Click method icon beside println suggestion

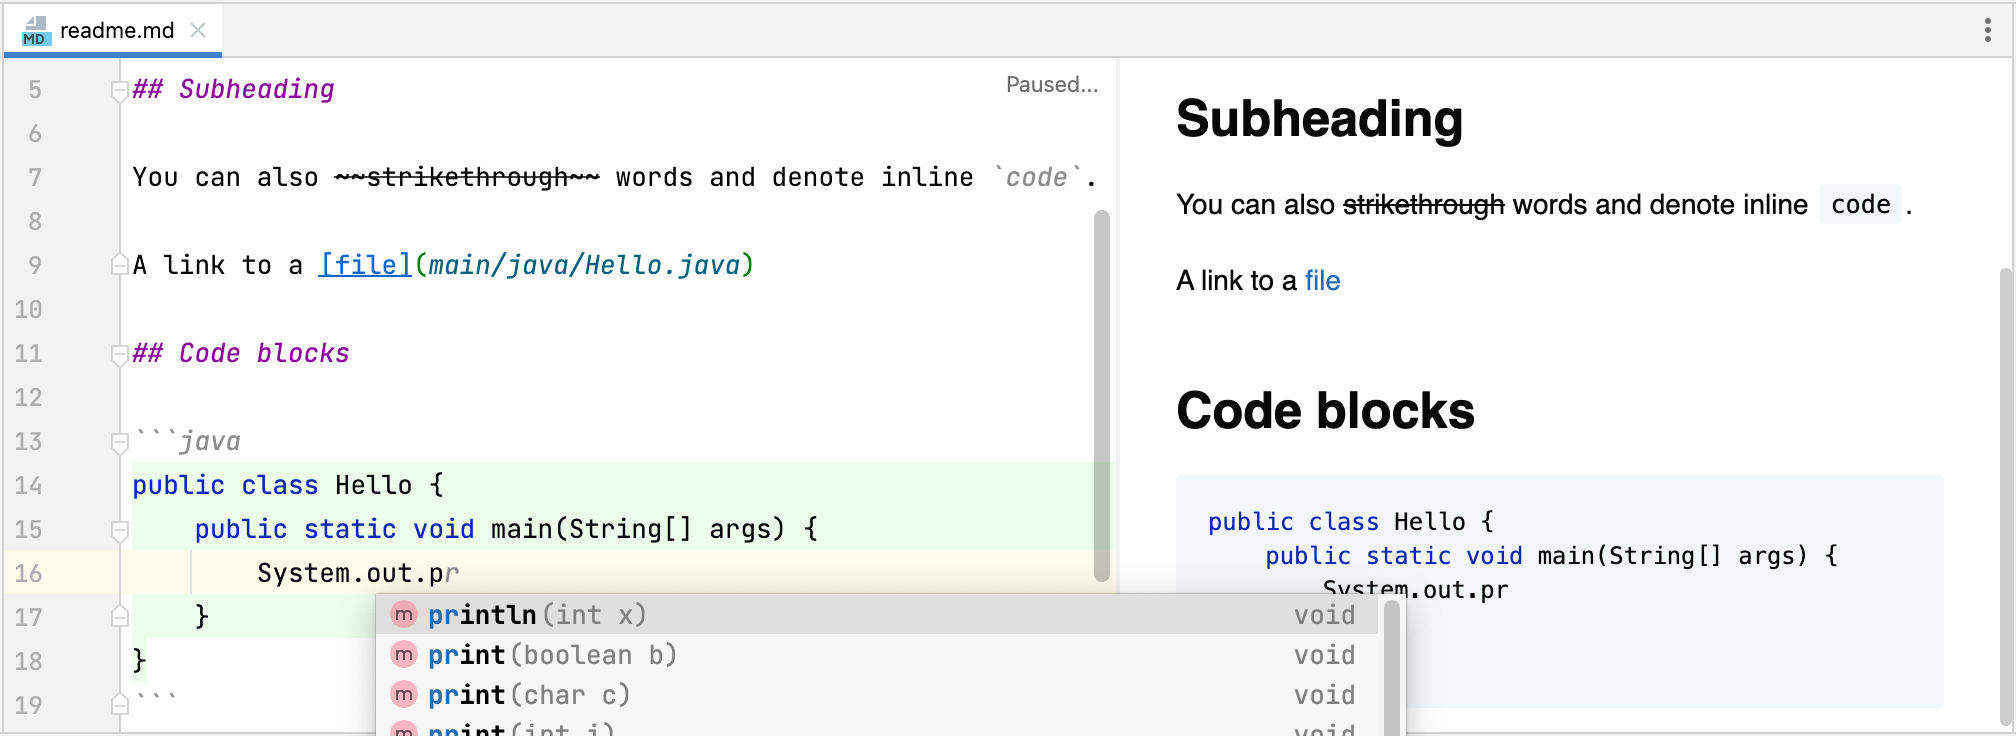click(x=403, y=614)
